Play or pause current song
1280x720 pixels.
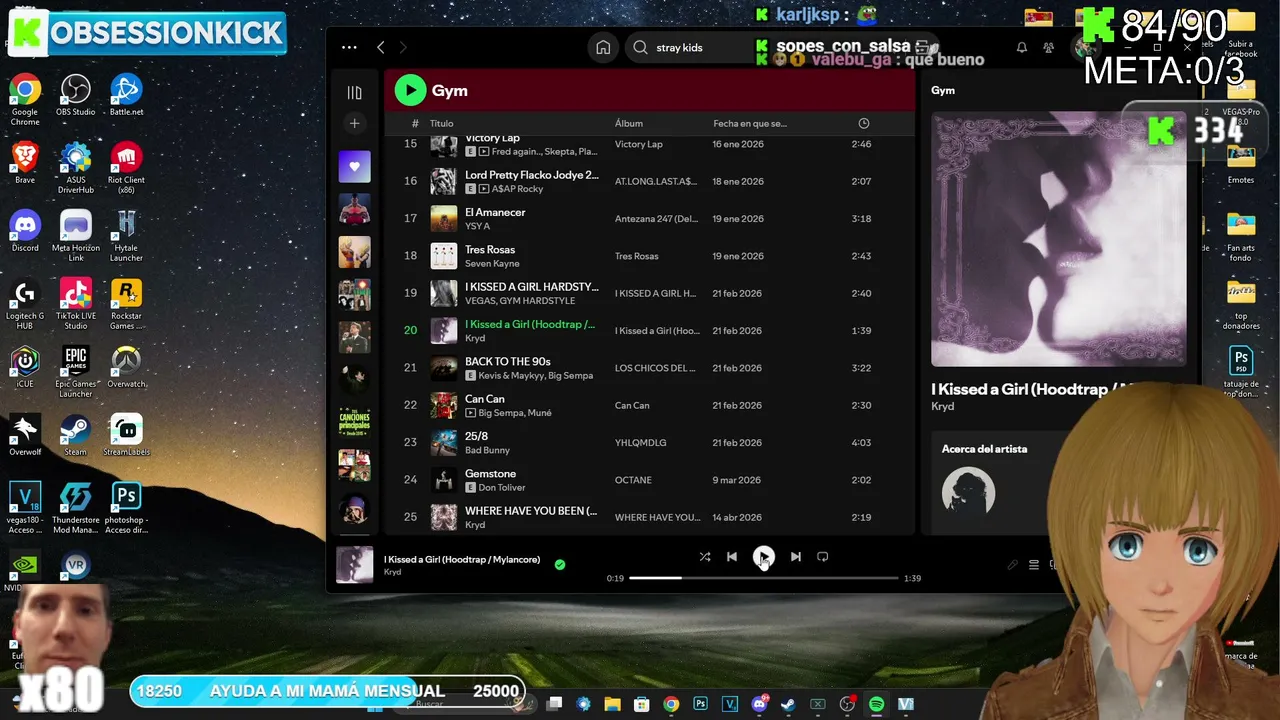click(763, 557)
